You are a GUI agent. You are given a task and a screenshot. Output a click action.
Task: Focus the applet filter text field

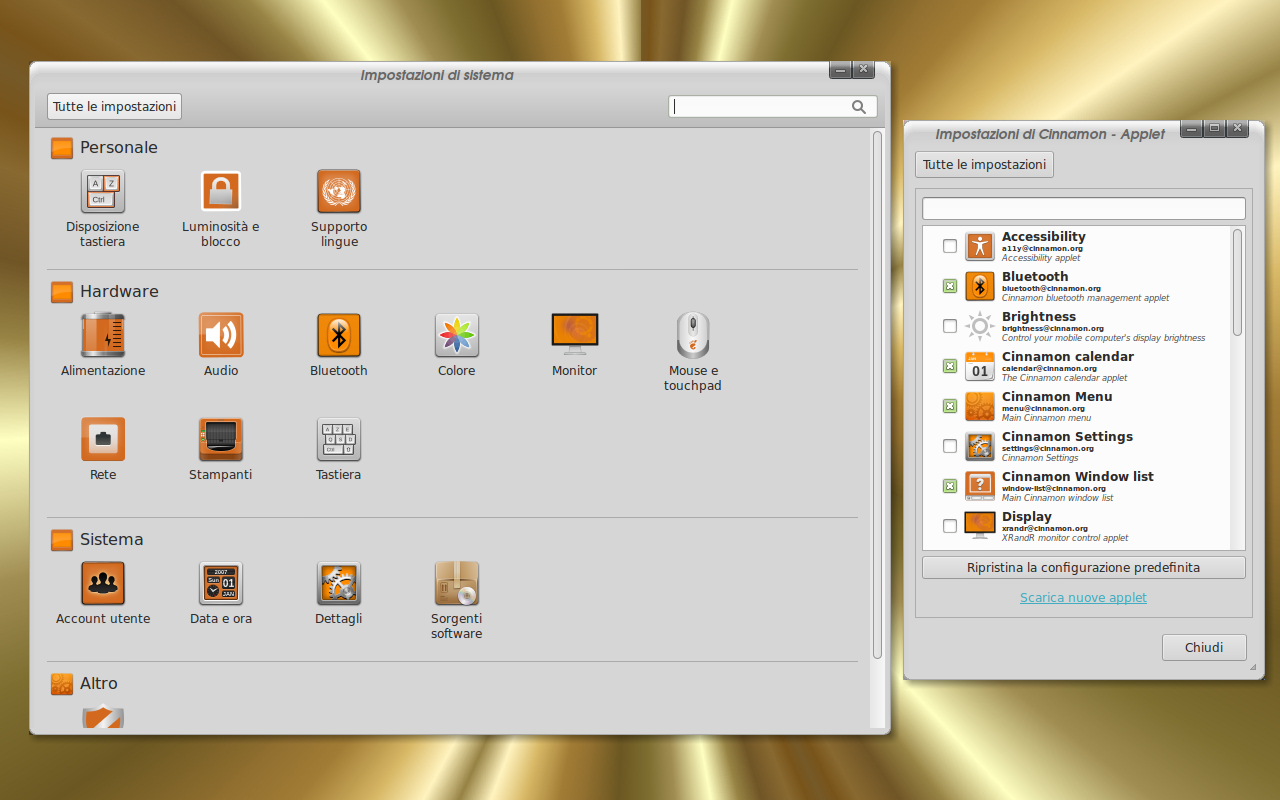click(1084, 208)
